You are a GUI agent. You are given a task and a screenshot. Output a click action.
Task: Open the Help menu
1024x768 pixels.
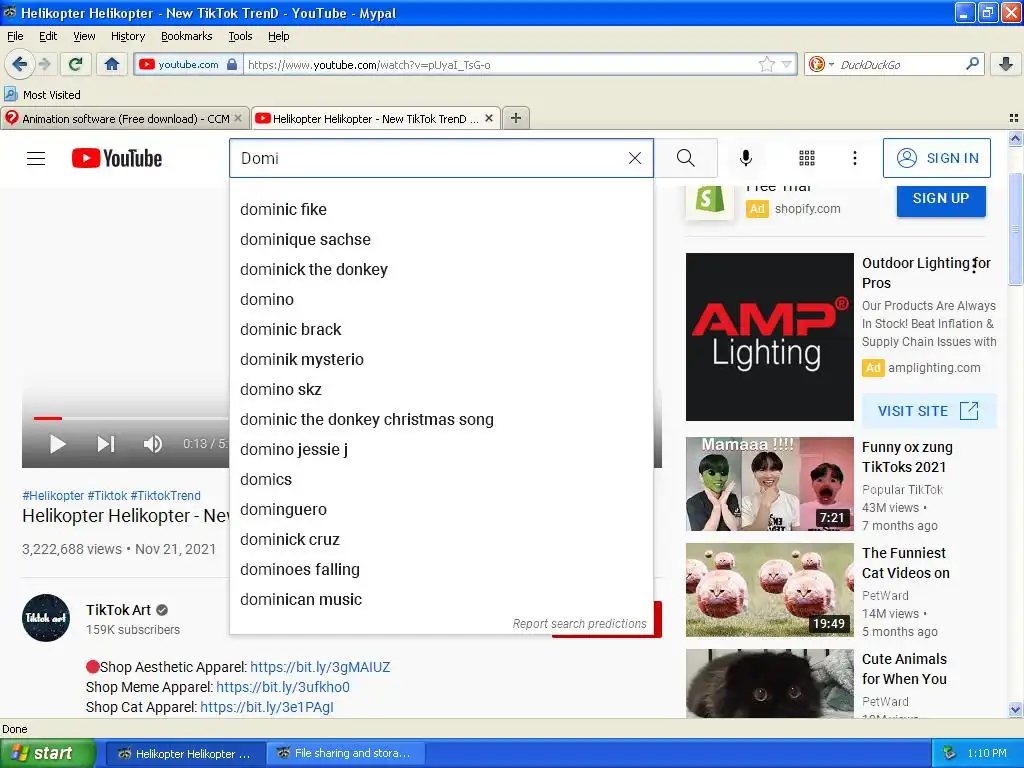[279, 36]
